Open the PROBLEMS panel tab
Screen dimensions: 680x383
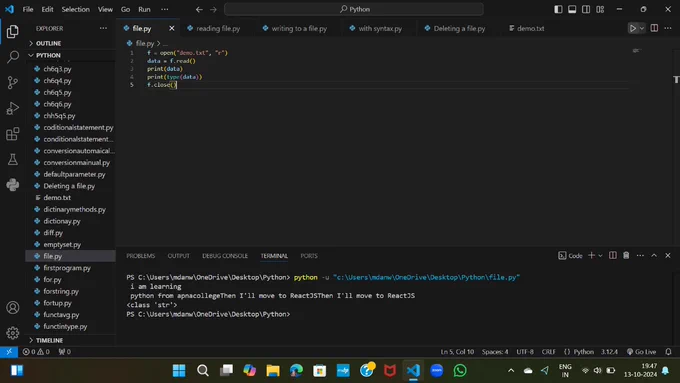tap(141, 256)
